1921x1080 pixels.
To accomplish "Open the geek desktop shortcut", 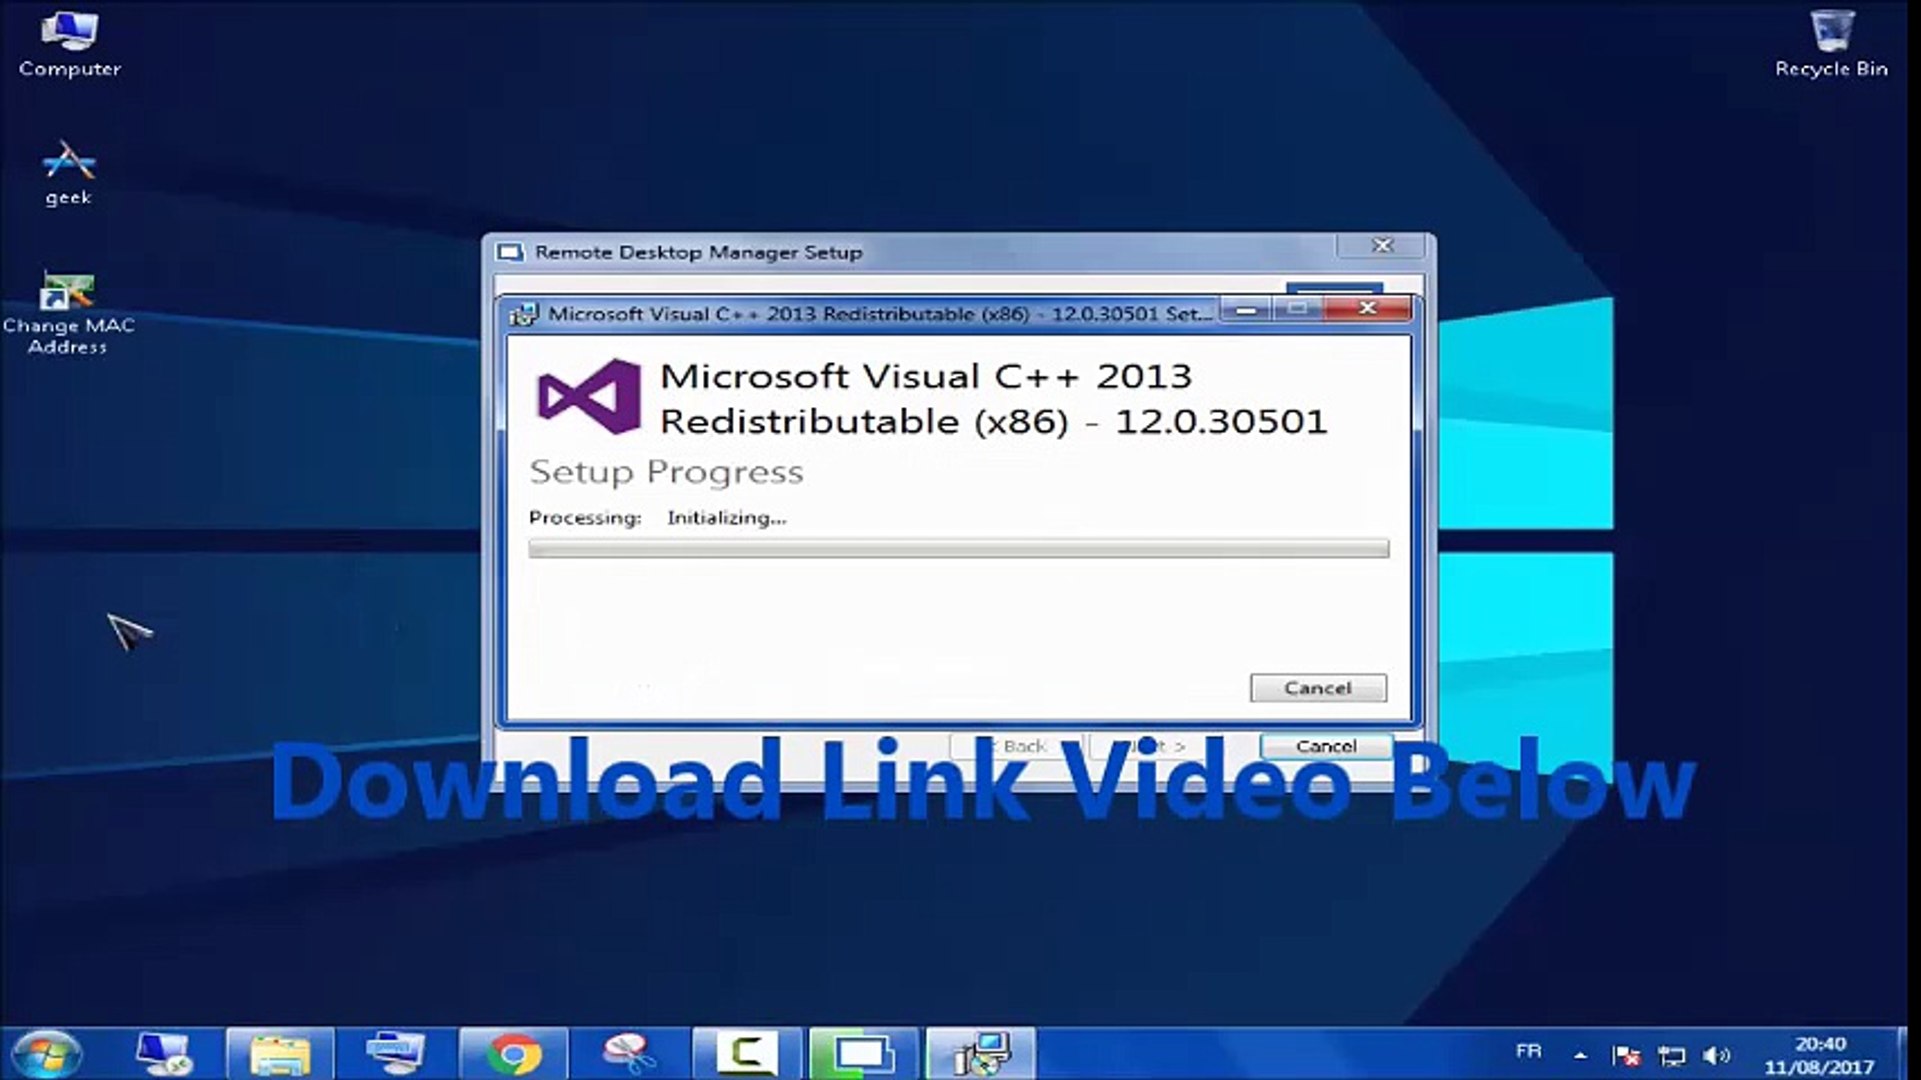I will click(x=68, y=172).
